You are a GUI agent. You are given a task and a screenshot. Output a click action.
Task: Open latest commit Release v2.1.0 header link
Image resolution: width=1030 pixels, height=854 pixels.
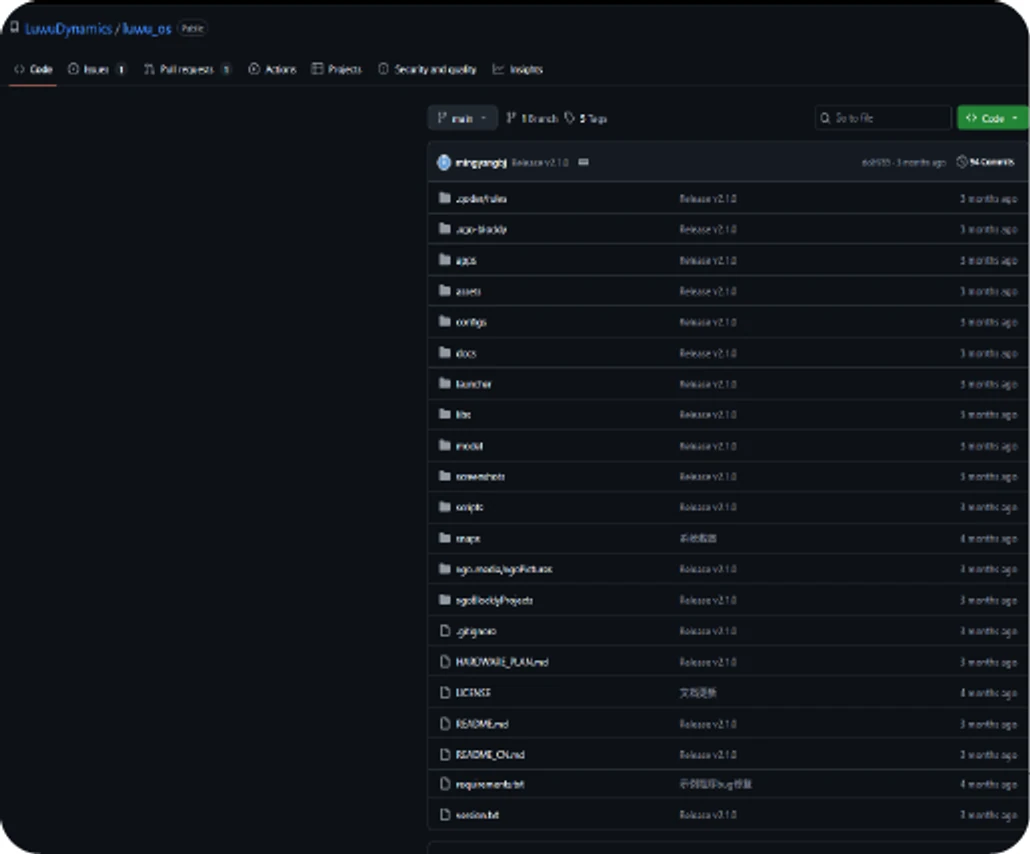coord(540,162)
